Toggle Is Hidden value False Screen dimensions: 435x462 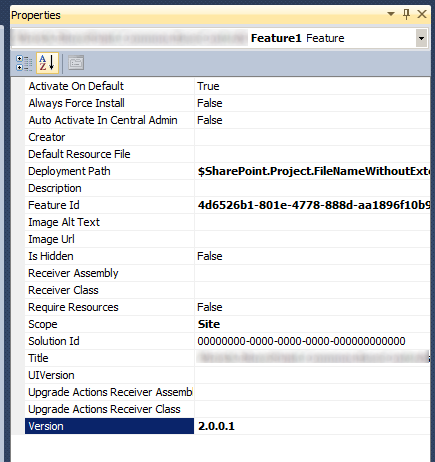210,256
